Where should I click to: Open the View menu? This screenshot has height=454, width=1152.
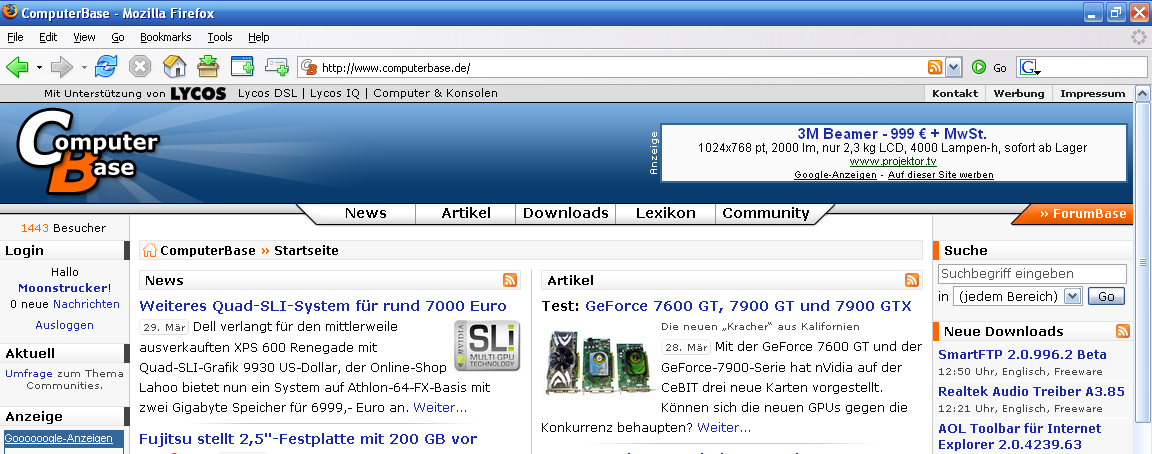click(84, 37)
